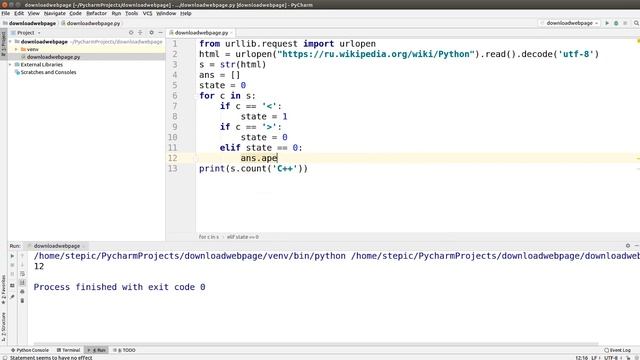The height and width of the screenshot is (360, 640).
Task: Open the Code menu
Action: [x=76, y=13]
